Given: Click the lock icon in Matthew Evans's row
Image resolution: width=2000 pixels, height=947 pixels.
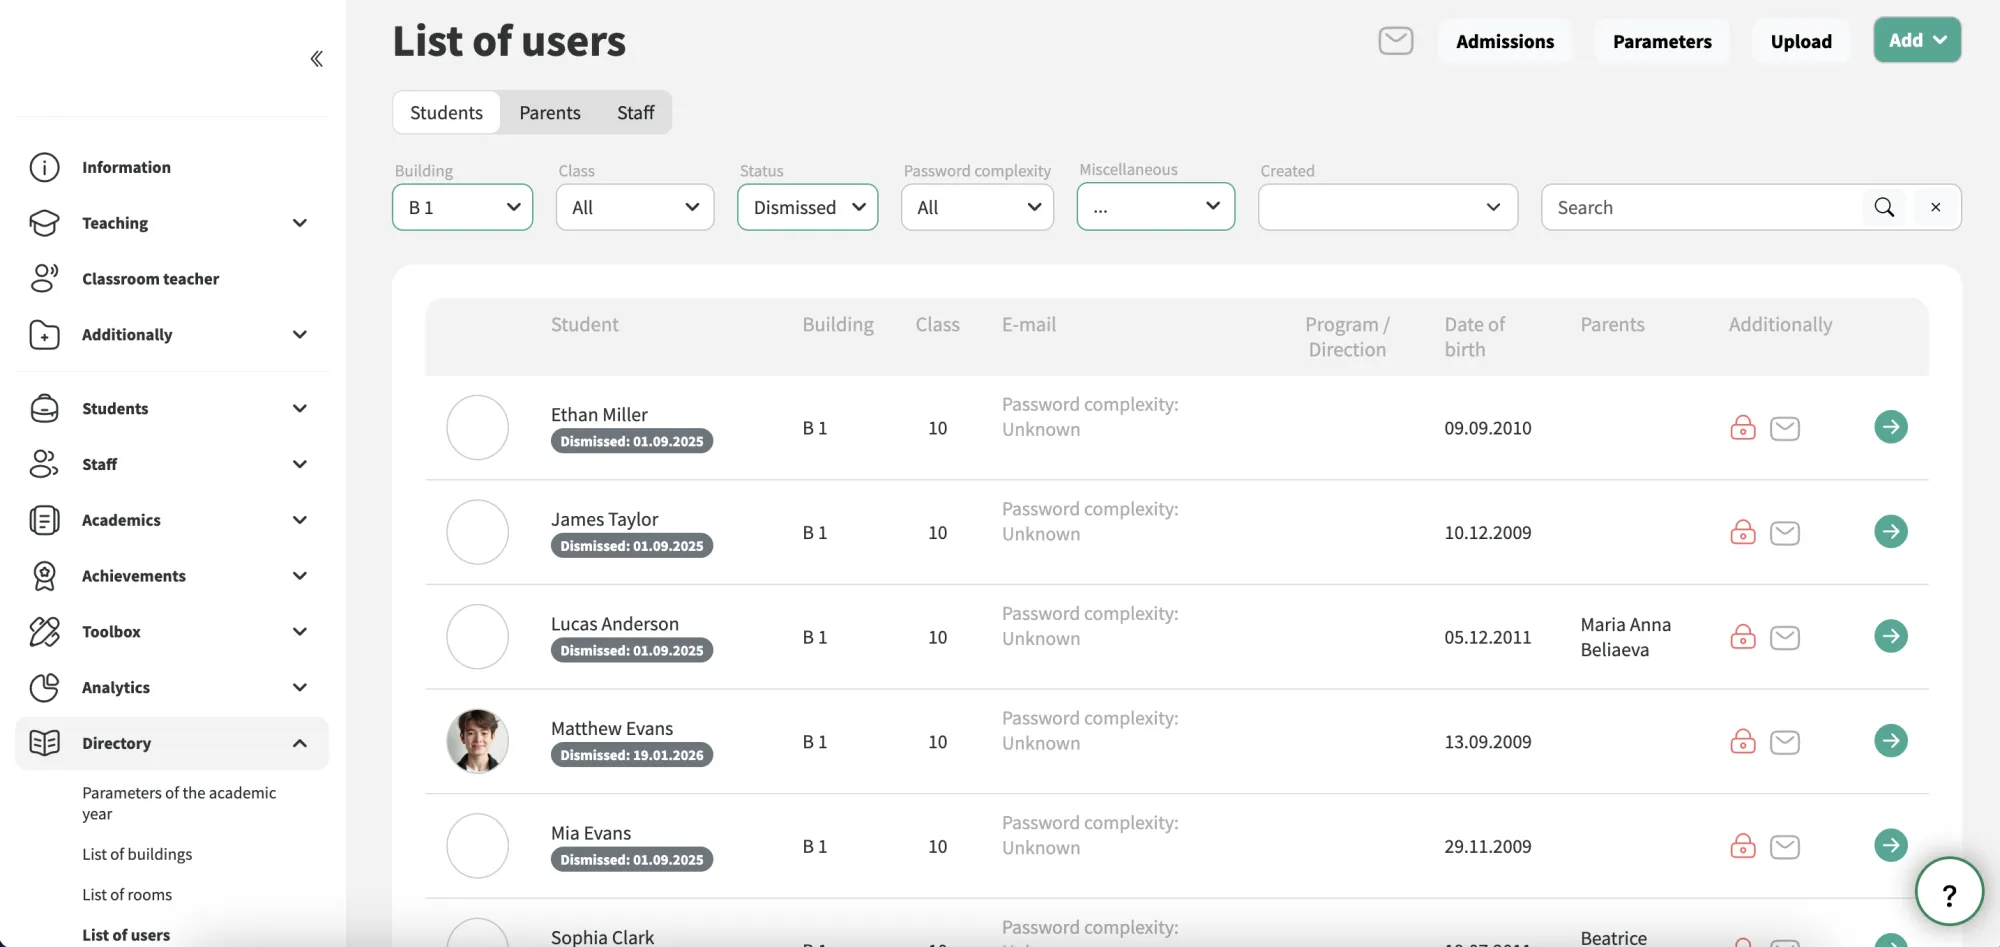Looking at the screenshot, I should coord(1743,741).
